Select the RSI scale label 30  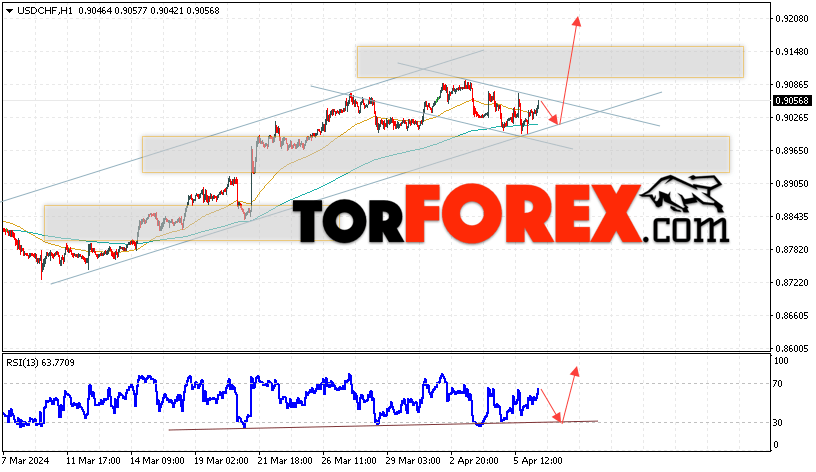pos(777,423)
